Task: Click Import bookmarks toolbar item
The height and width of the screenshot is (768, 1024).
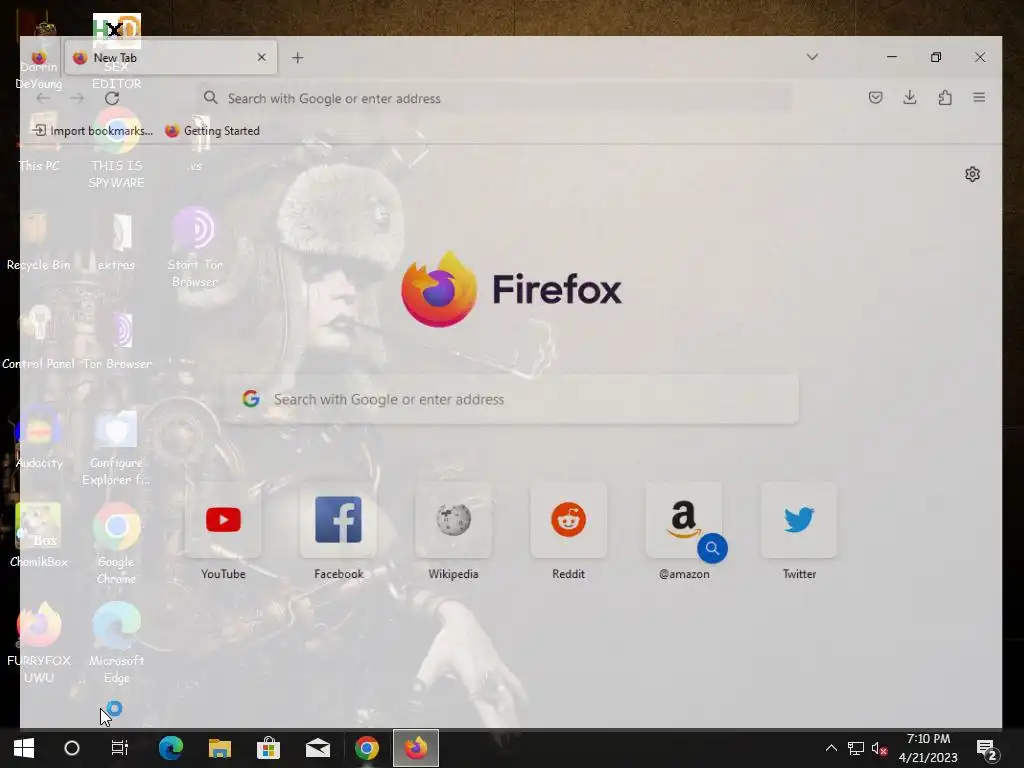Action: click(x=92, y=131)
